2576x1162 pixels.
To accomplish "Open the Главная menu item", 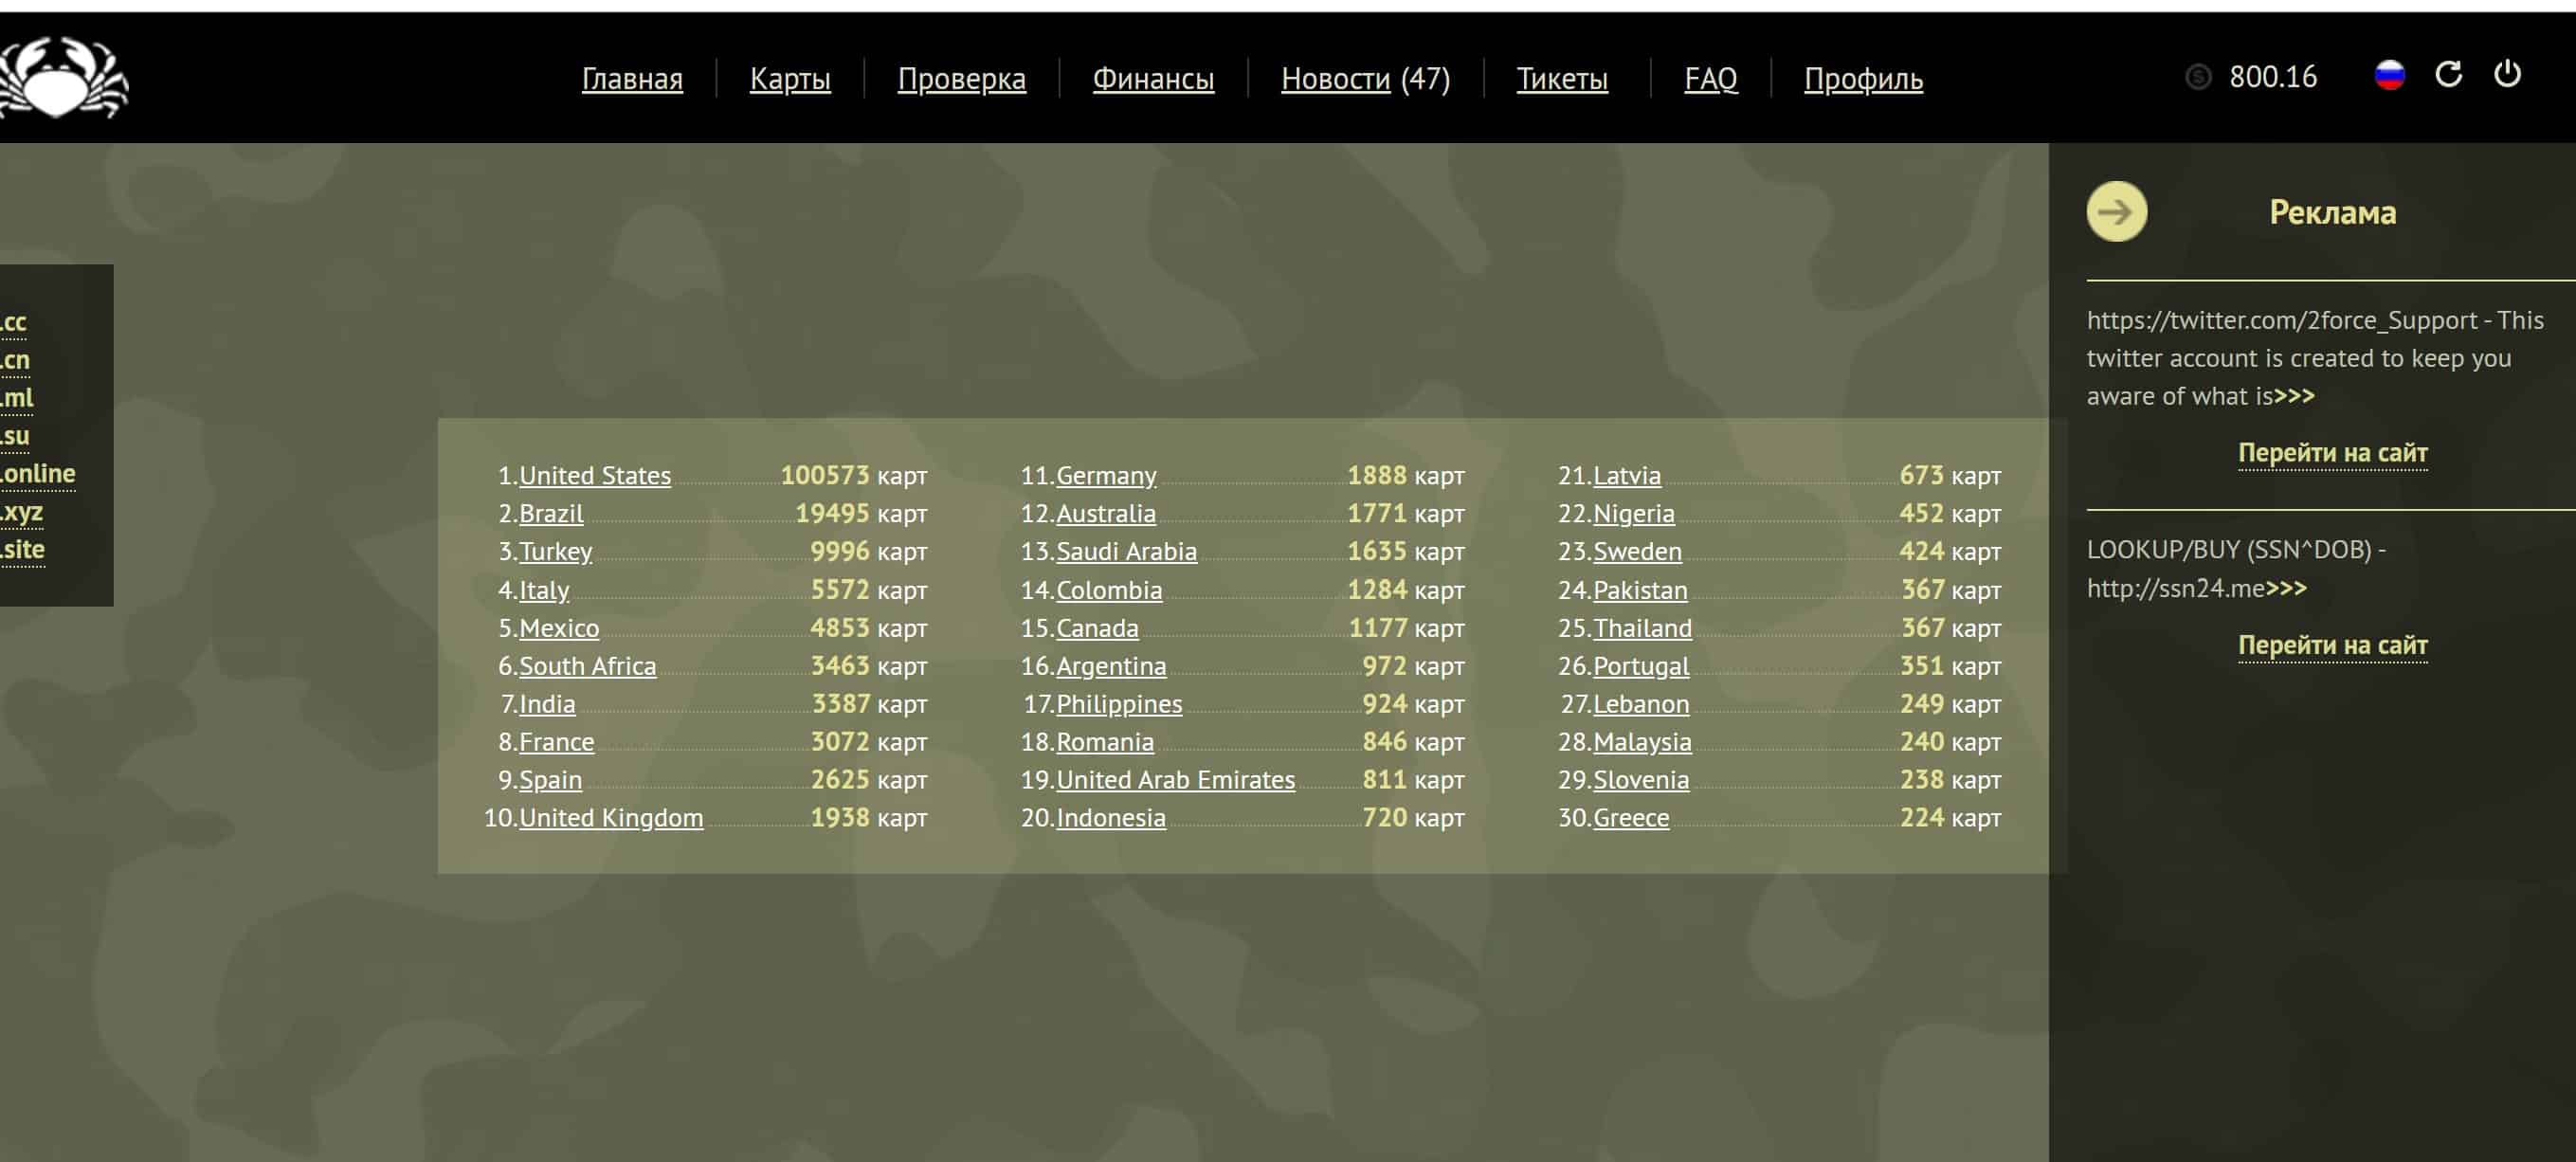I will coord(632,79).
